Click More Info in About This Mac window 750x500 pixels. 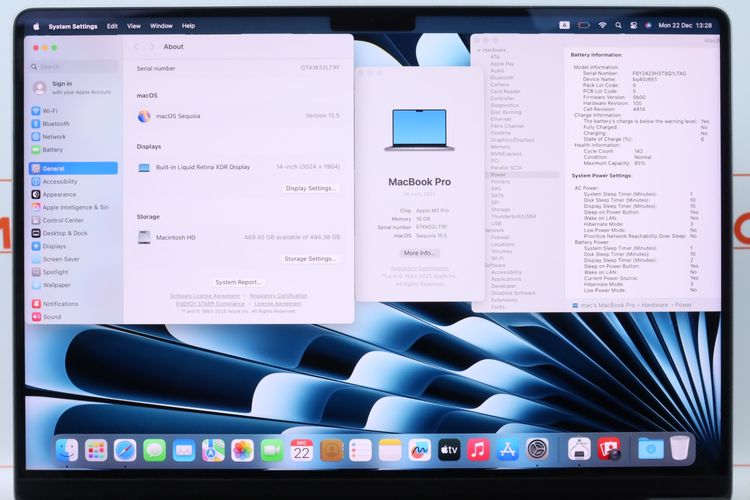[x=419, y=253]
